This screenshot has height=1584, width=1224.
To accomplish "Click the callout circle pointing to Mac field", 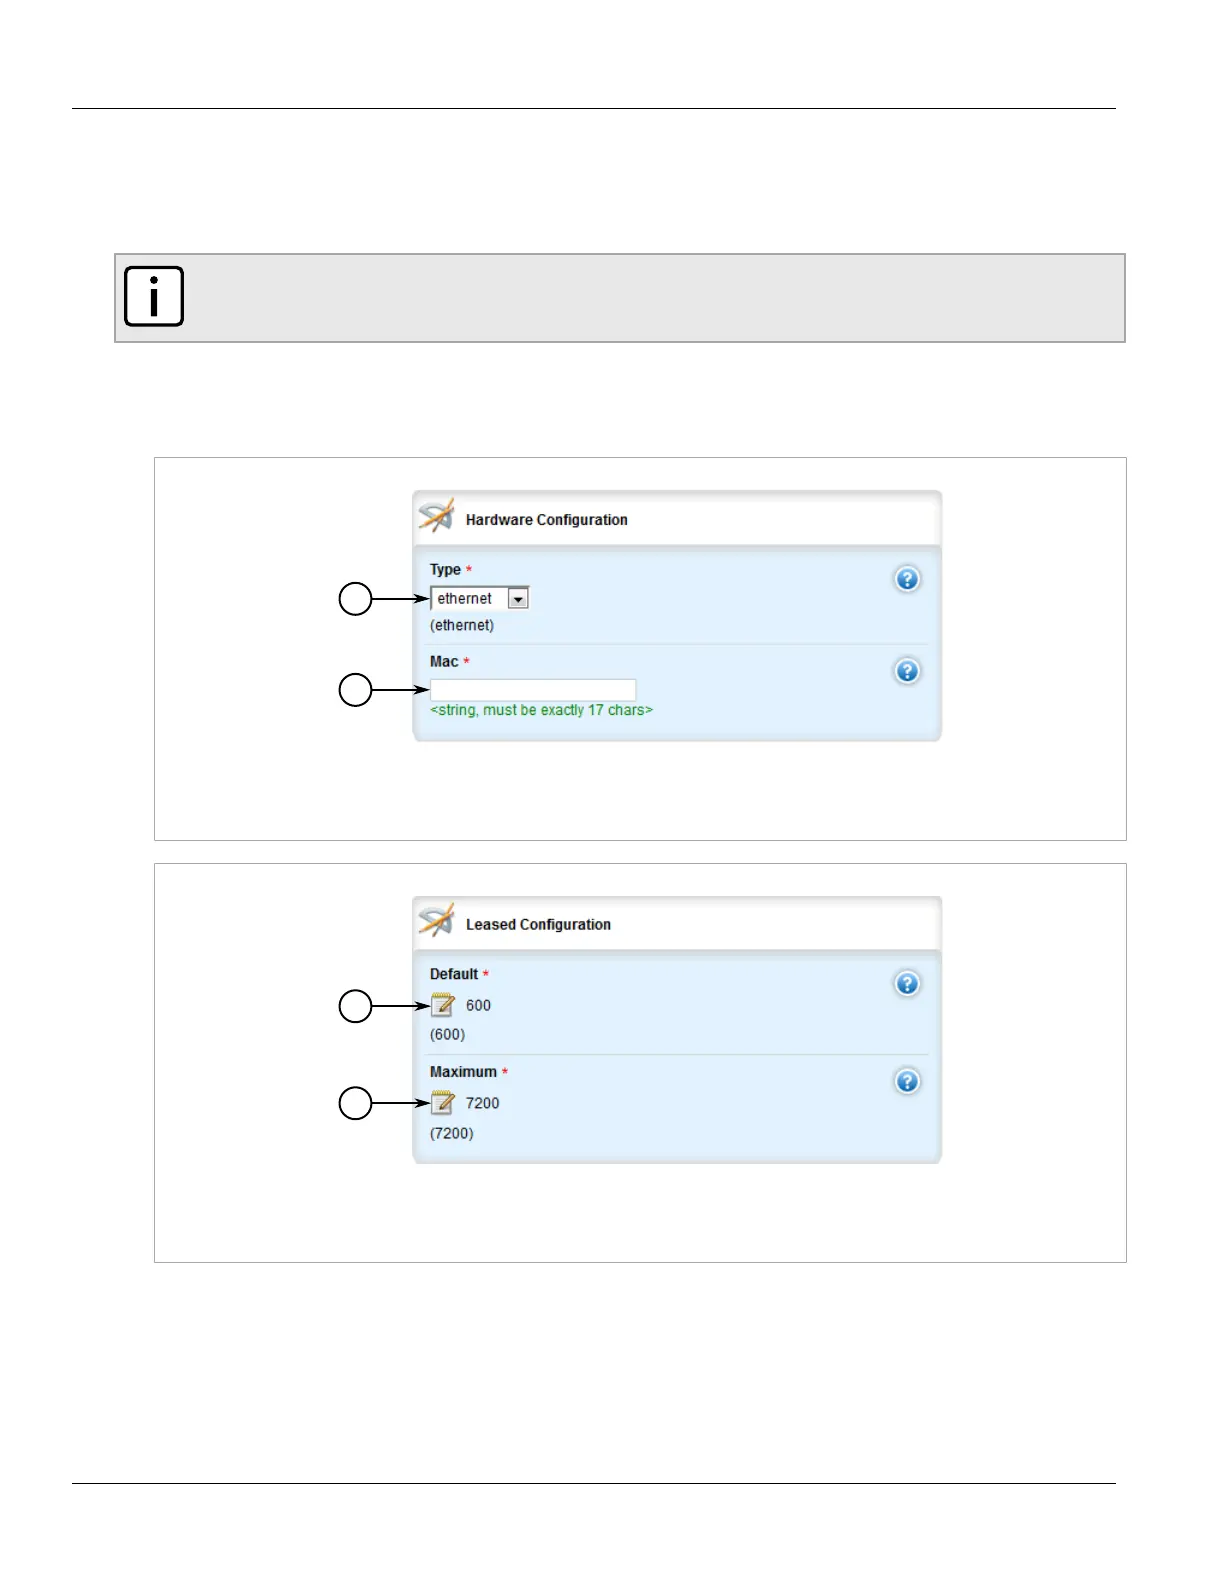I will [x=355, y=690].
